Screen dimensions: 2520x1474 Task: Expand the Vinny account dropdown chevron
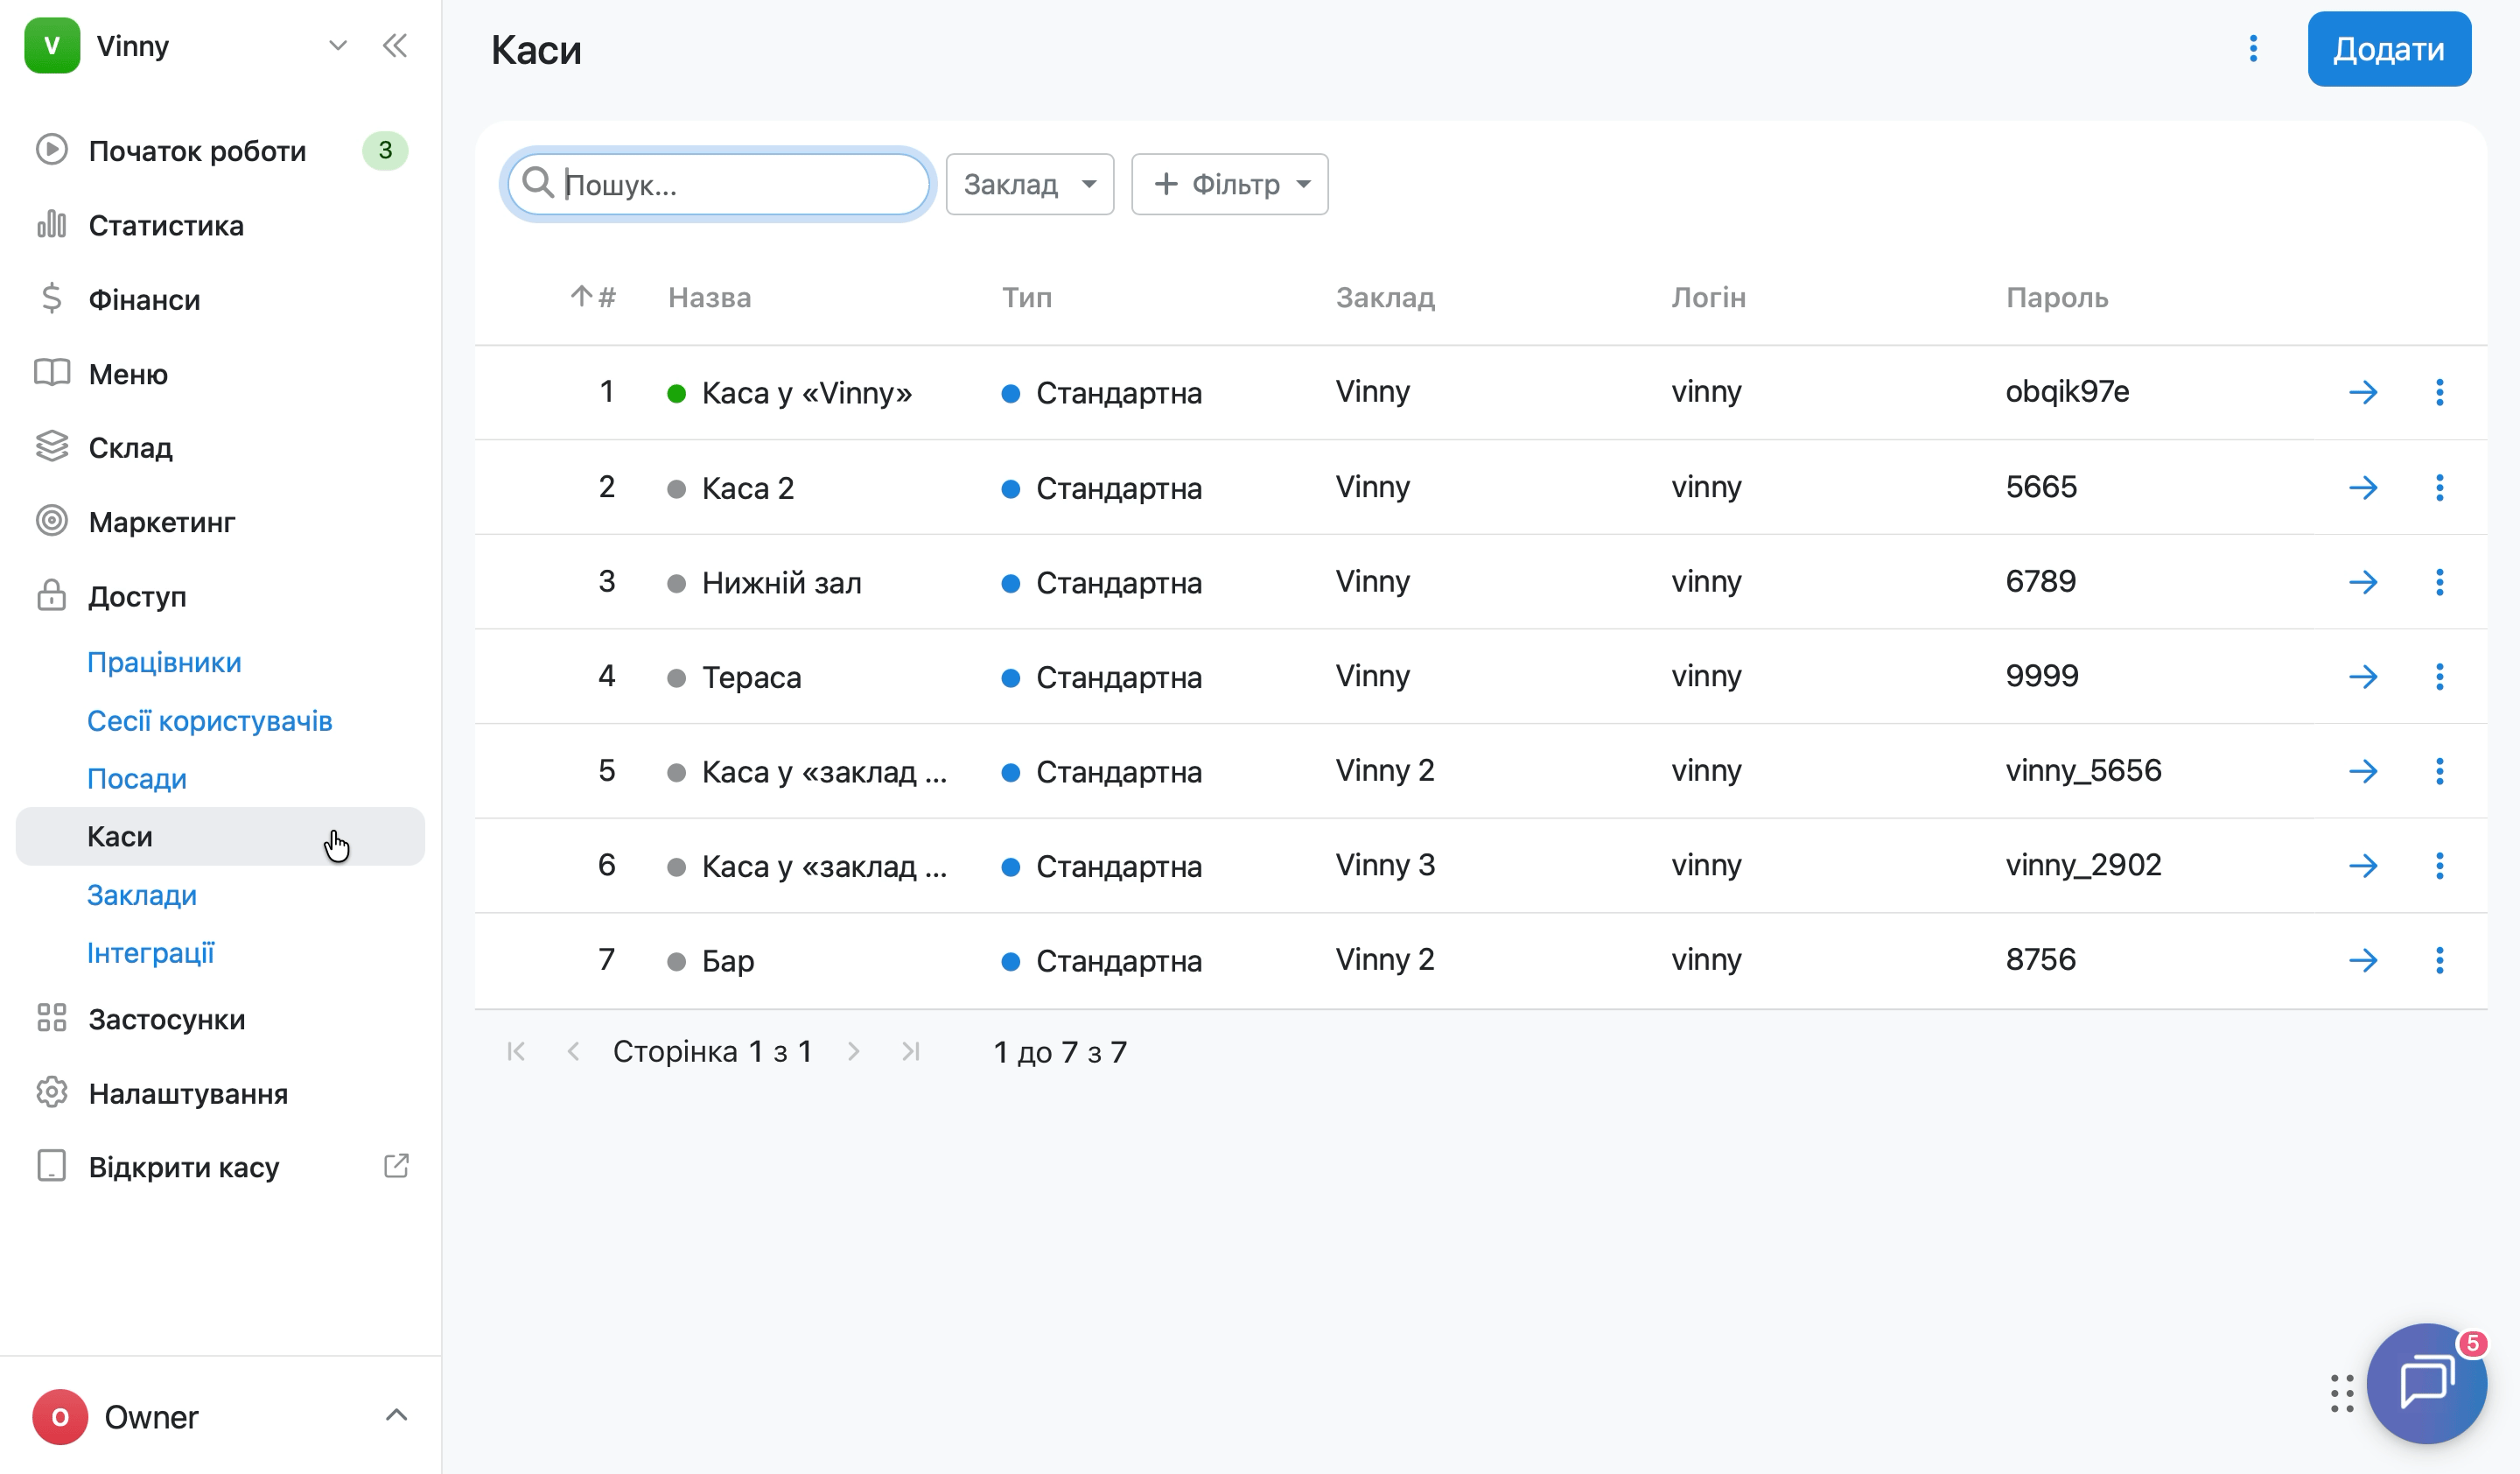pos(338,46)
